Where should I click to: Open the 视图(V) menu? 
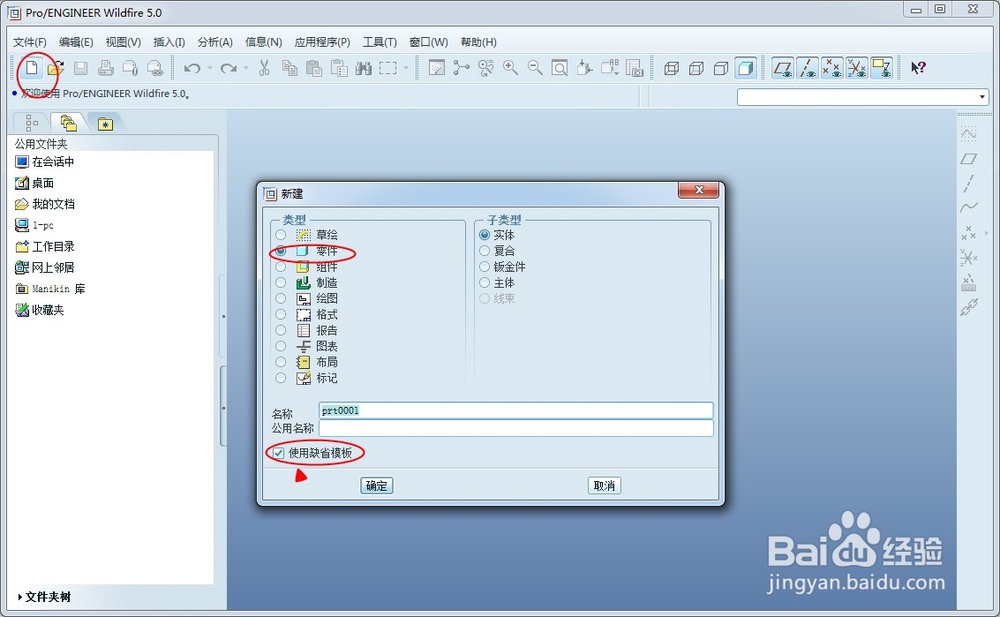[x=123, y=42]
